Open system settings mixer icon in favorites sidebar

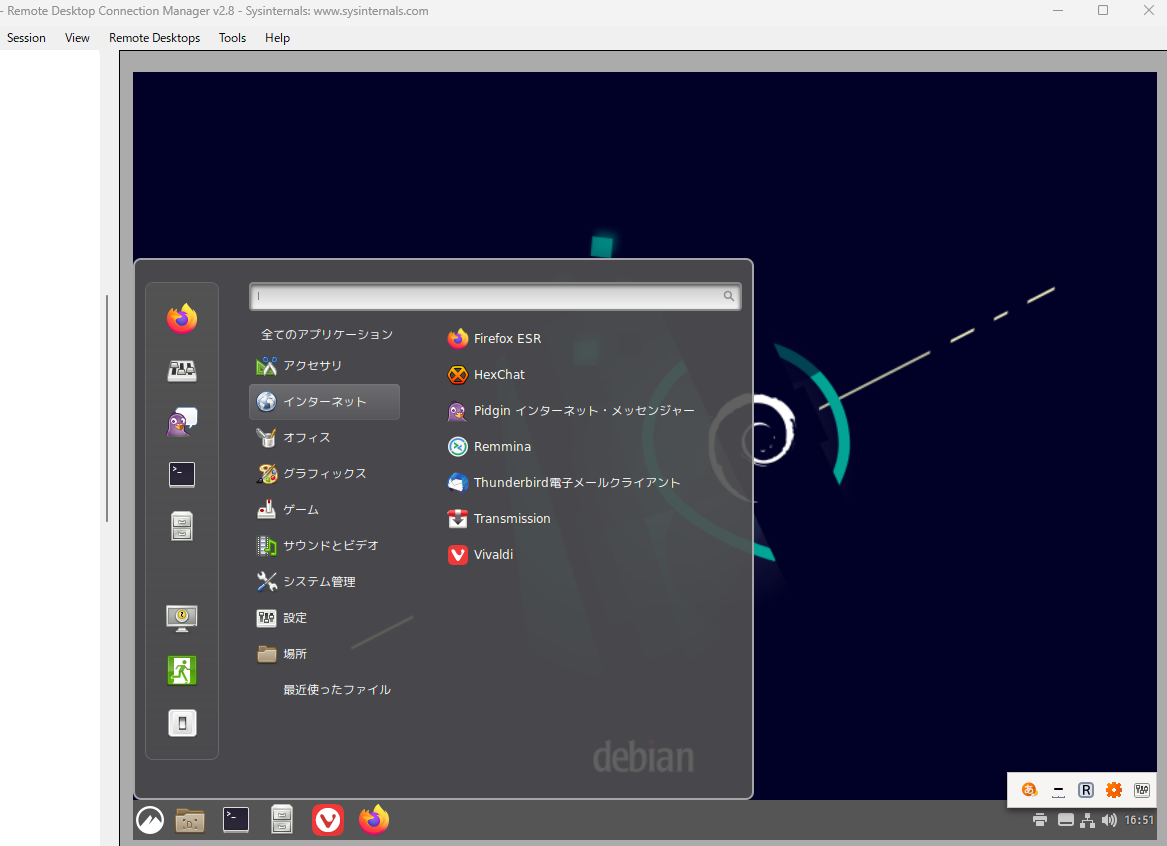tap(182, 371)
